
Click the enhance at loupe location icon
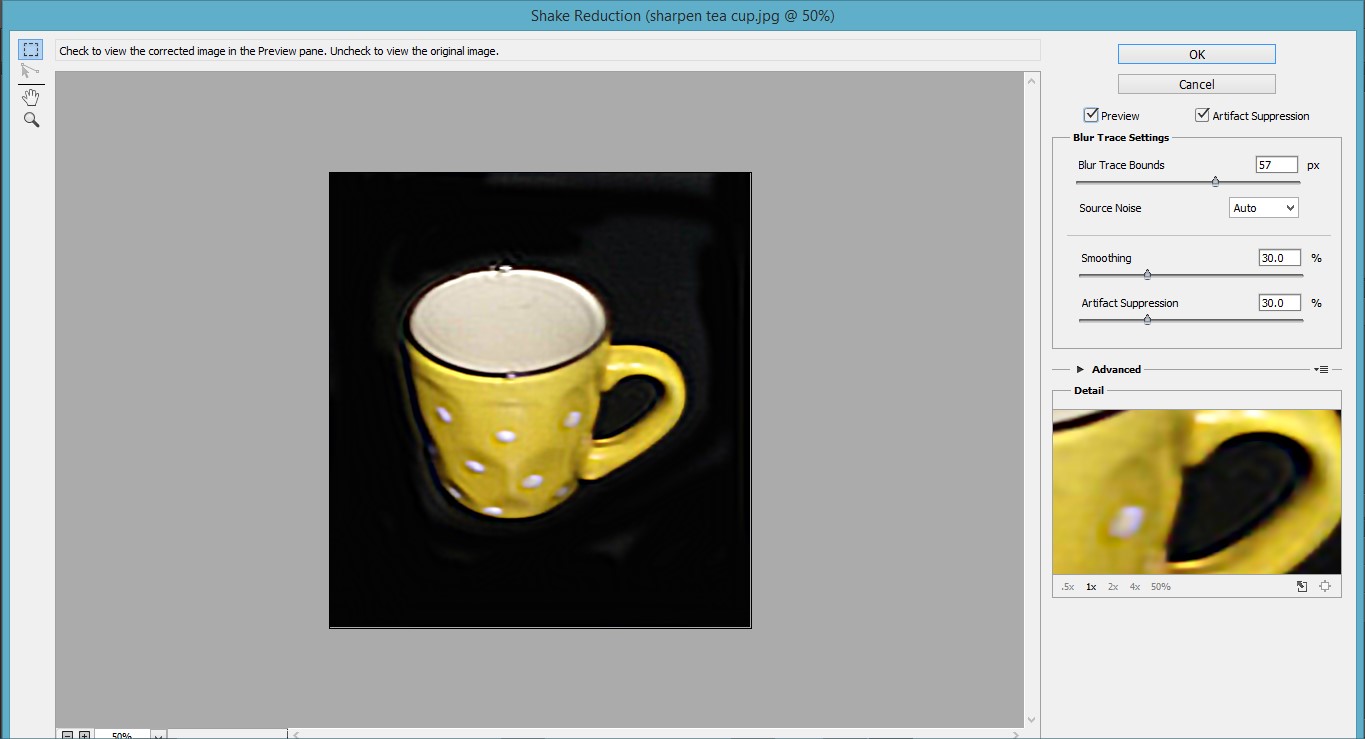tap(1325, 587)
